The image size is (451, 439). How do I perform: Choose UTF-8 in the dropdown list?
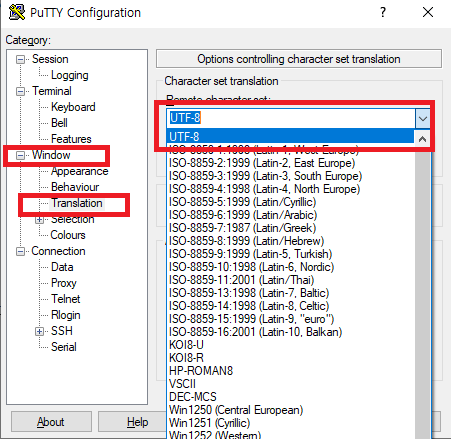pyautogui.click(x=290, y=137)
